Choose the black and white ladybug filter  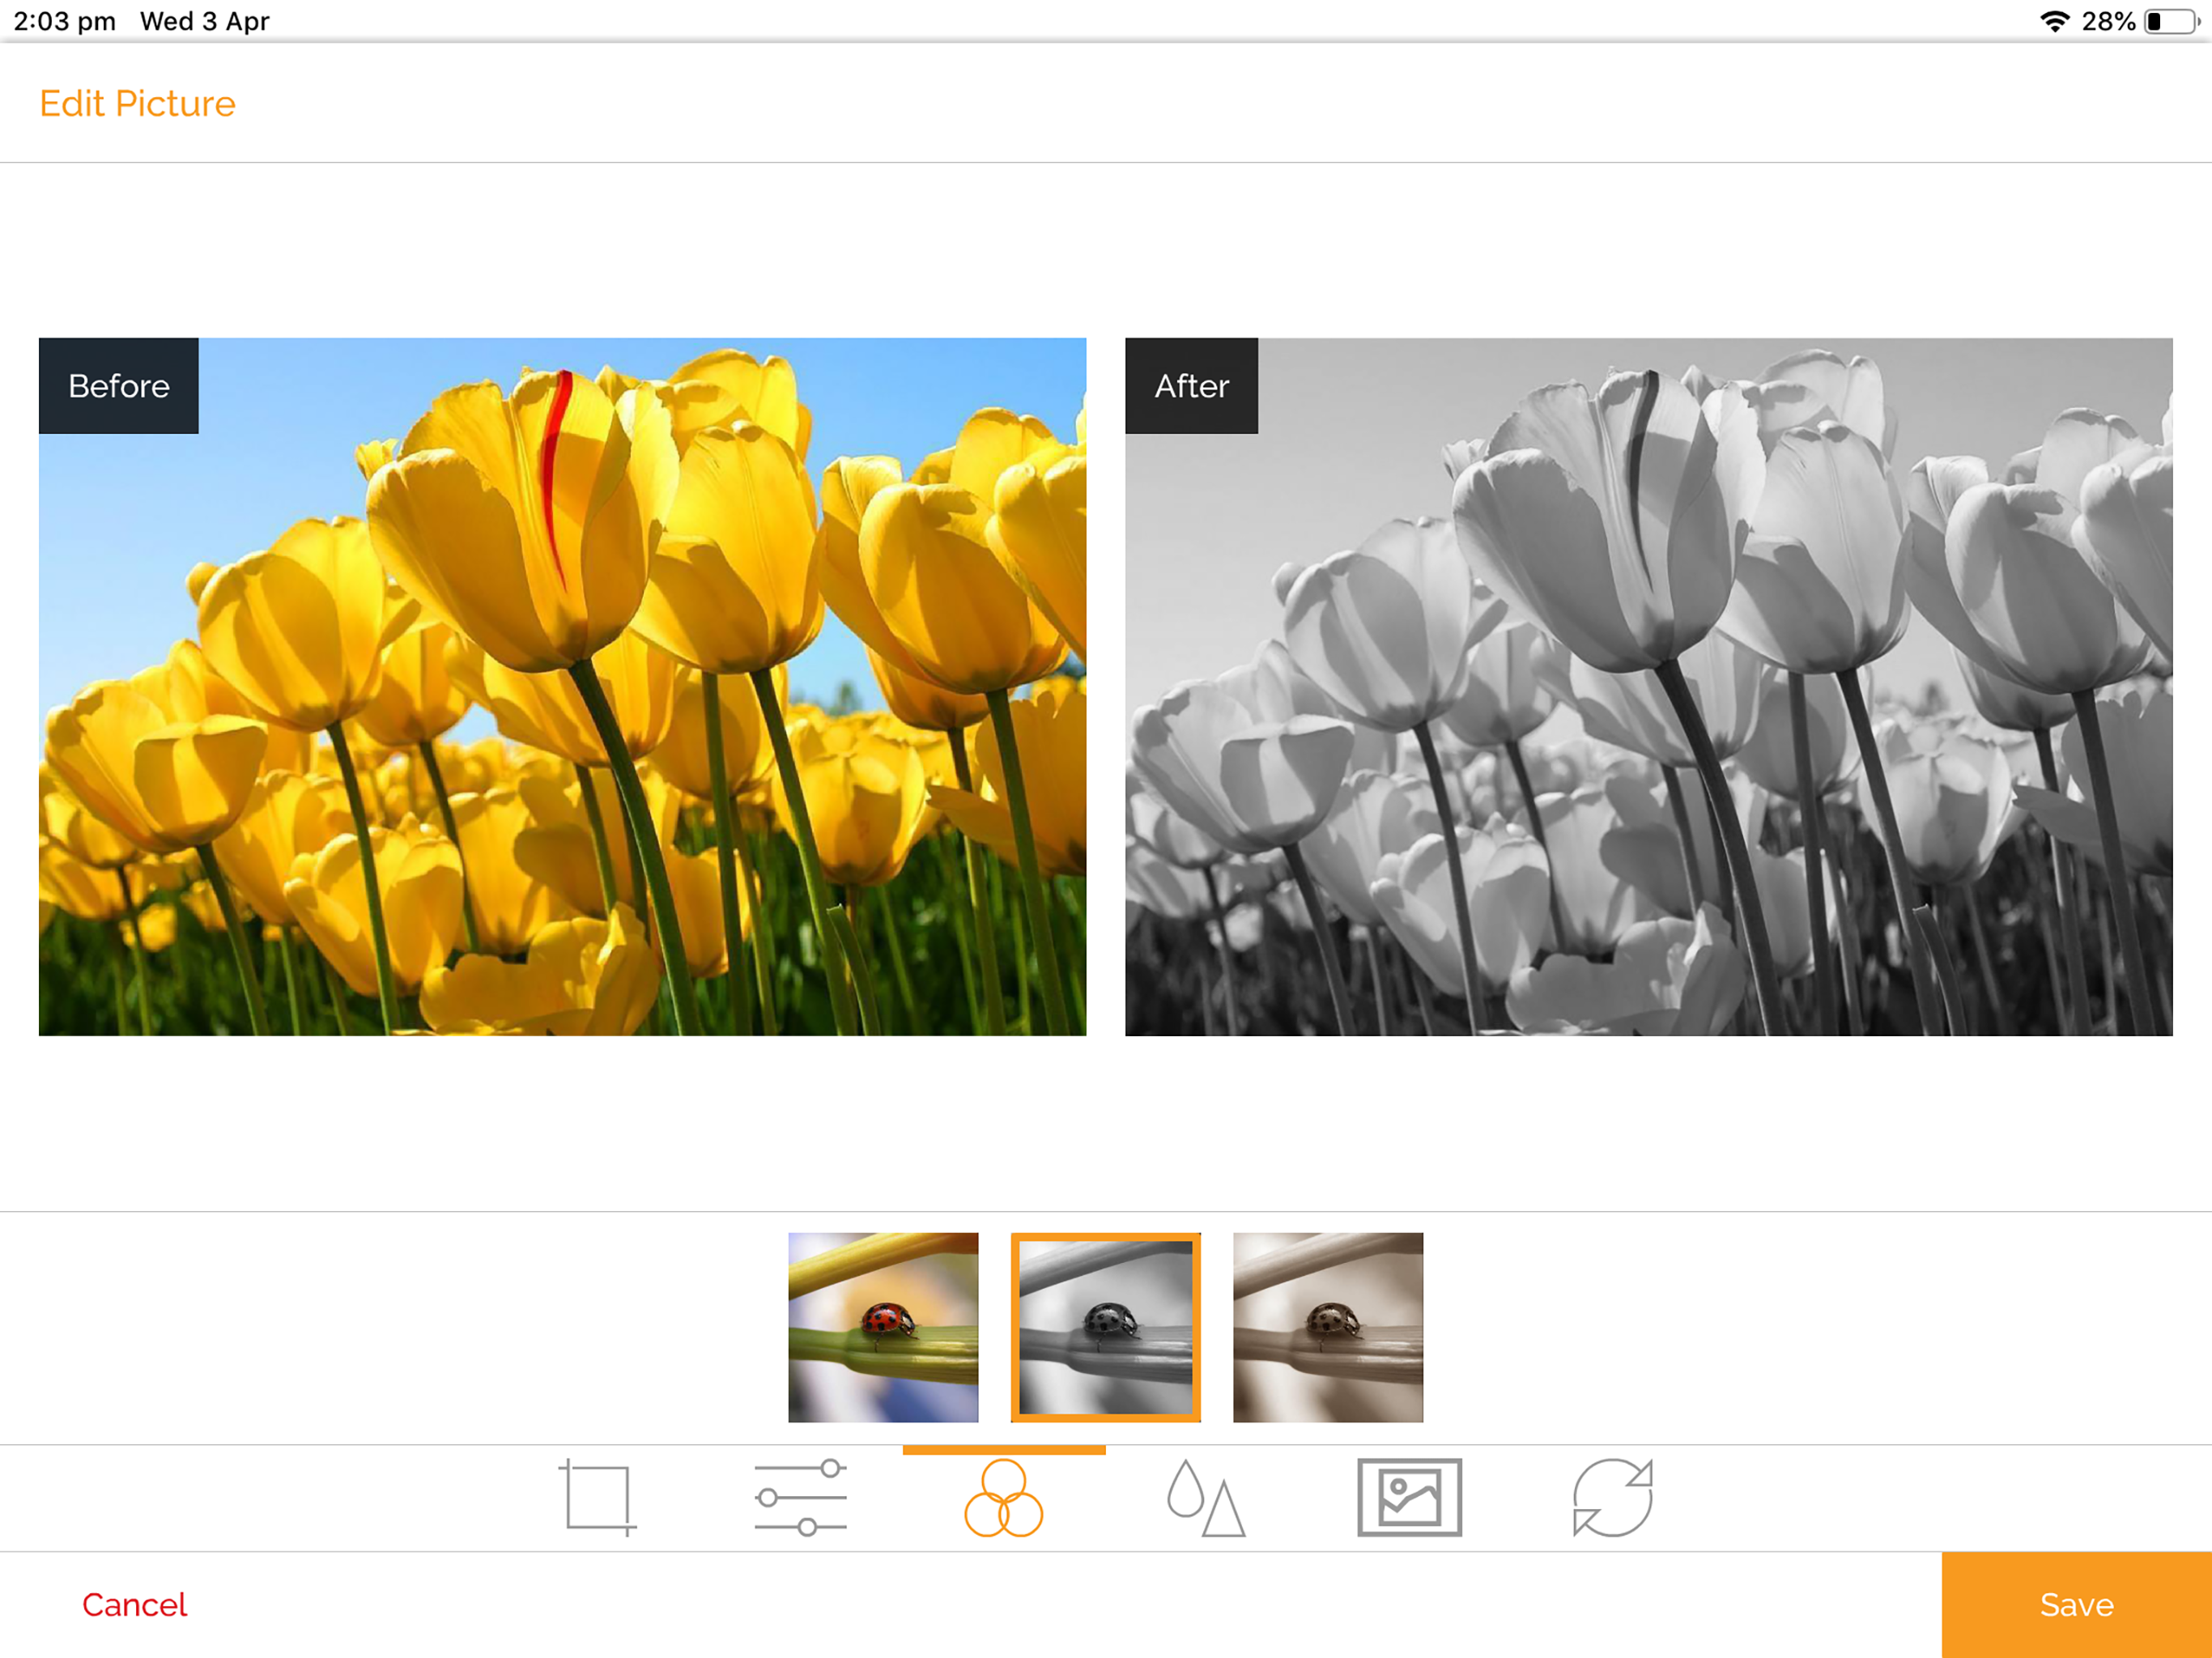(1105, 1327)
